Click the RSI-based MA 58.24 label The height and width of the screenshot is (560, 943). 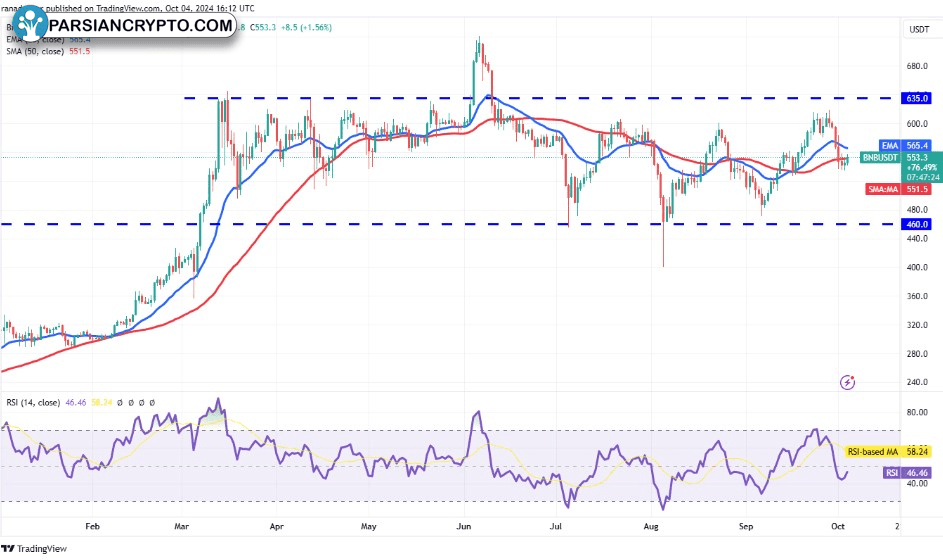coord(888,452)
